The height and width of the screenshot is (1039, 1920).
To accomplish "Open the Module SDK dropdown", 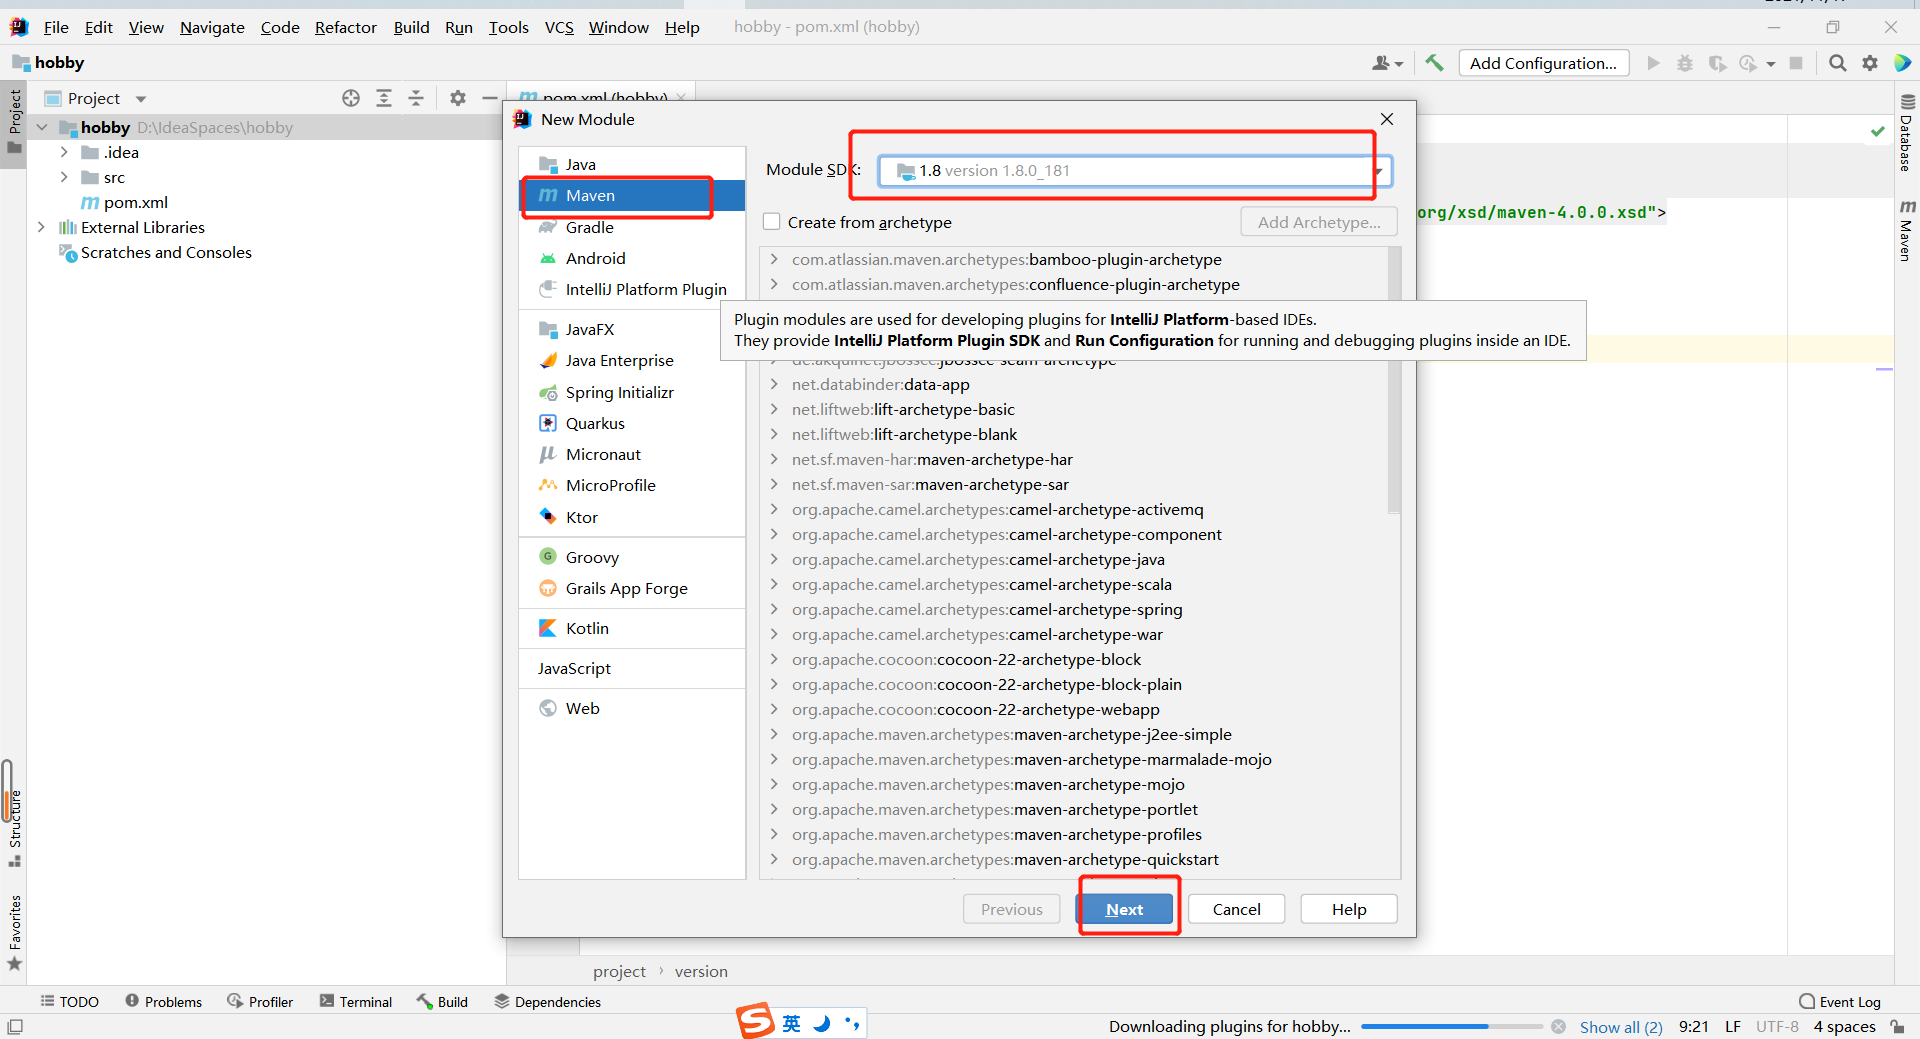I will click(x=1135, y=171).
